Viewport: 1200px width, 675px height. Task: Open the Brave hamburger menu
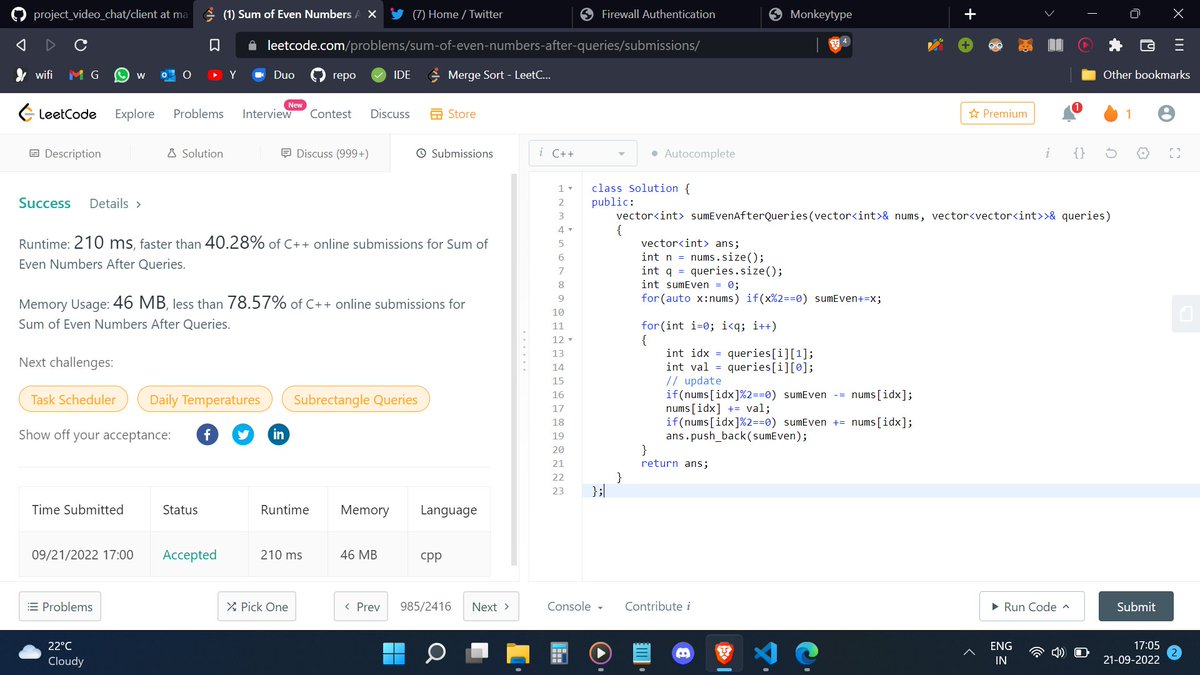[x=1177, y=46]
